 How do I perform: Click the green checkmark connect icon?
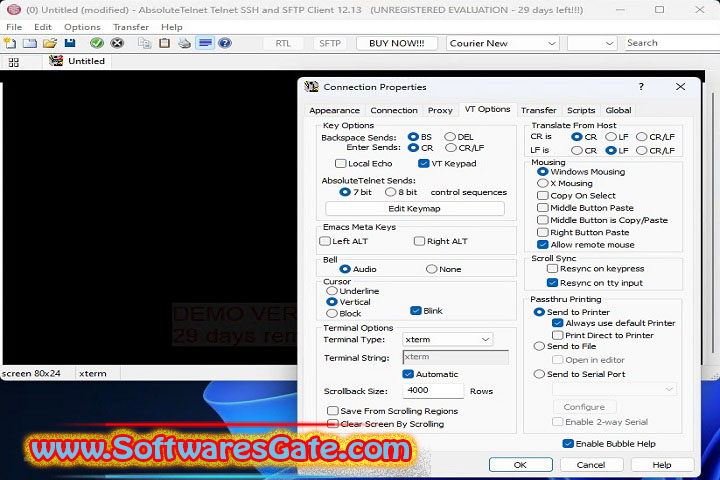click(x=96, y=43)
